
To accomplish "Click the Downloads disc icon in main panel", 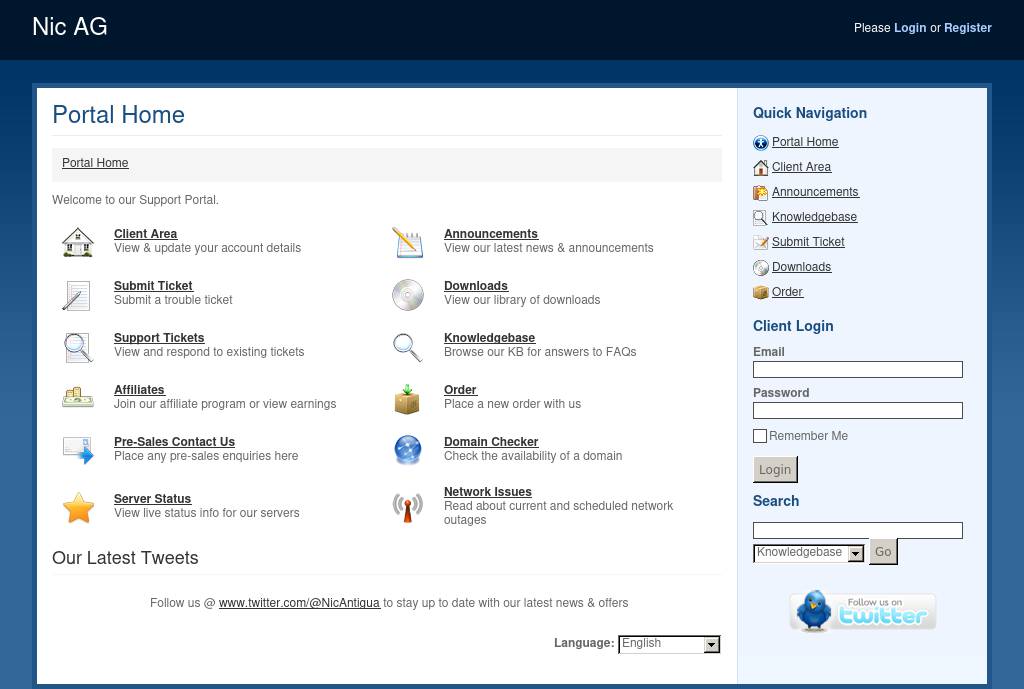I will pyautogui.click(x=407, y=295).
